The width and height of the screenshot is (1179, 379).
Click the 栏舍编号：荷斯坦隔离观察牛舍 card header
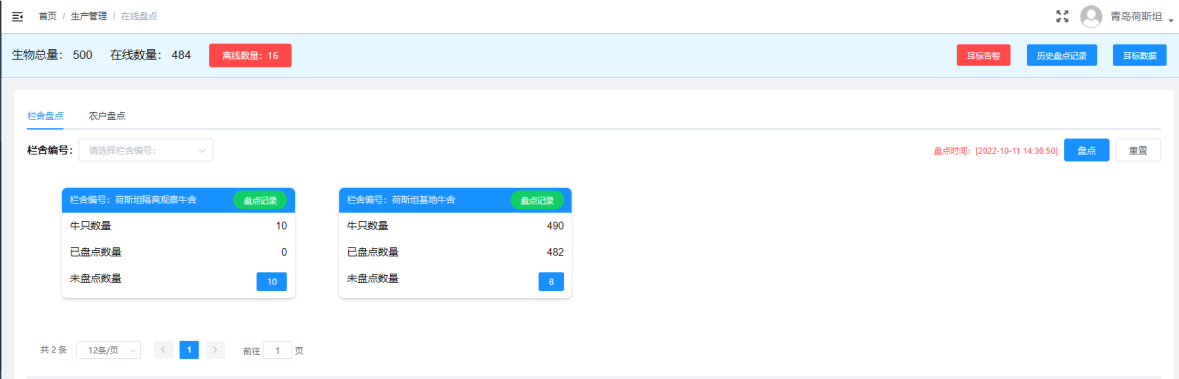click(x=178, y=200)
